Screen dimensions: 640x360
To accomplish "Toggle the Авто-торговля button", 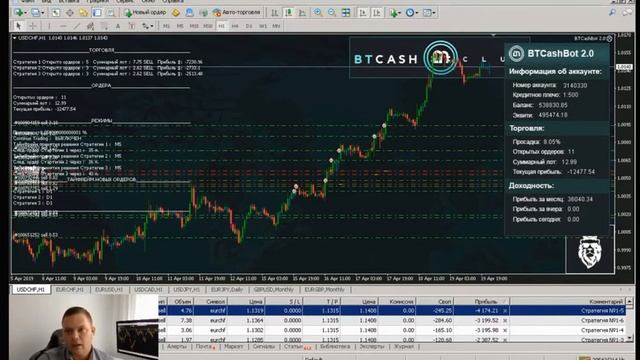I will point(236,13).
